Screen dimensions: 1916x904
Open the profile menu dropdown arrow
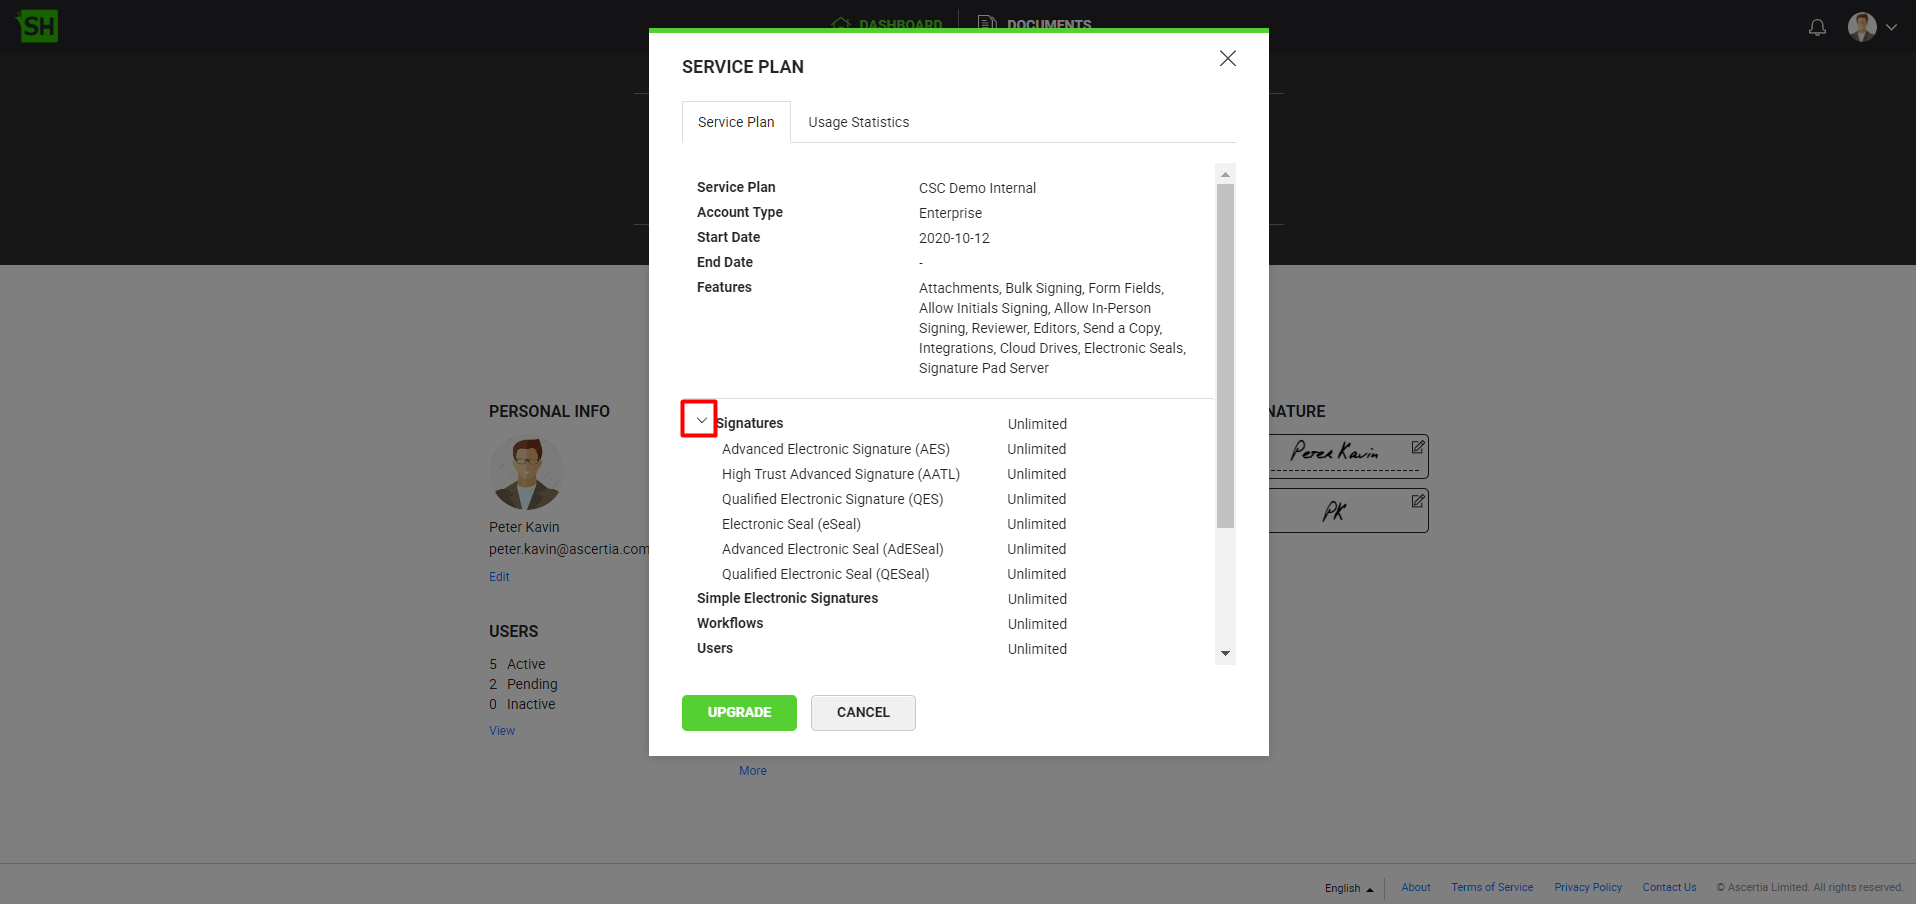[x=1891, y=28]
